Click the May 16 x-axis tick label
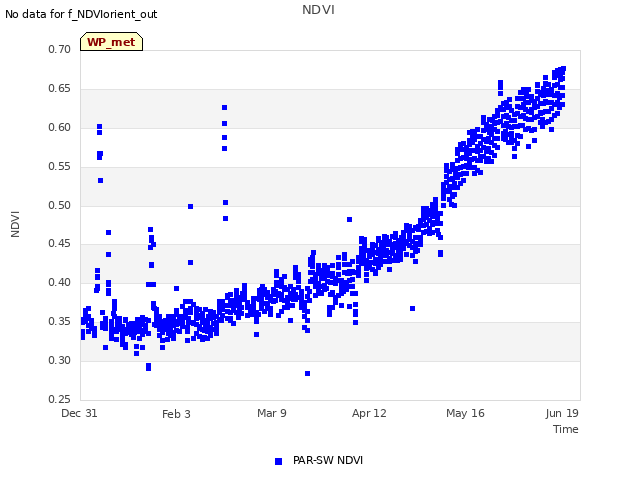 465,413
